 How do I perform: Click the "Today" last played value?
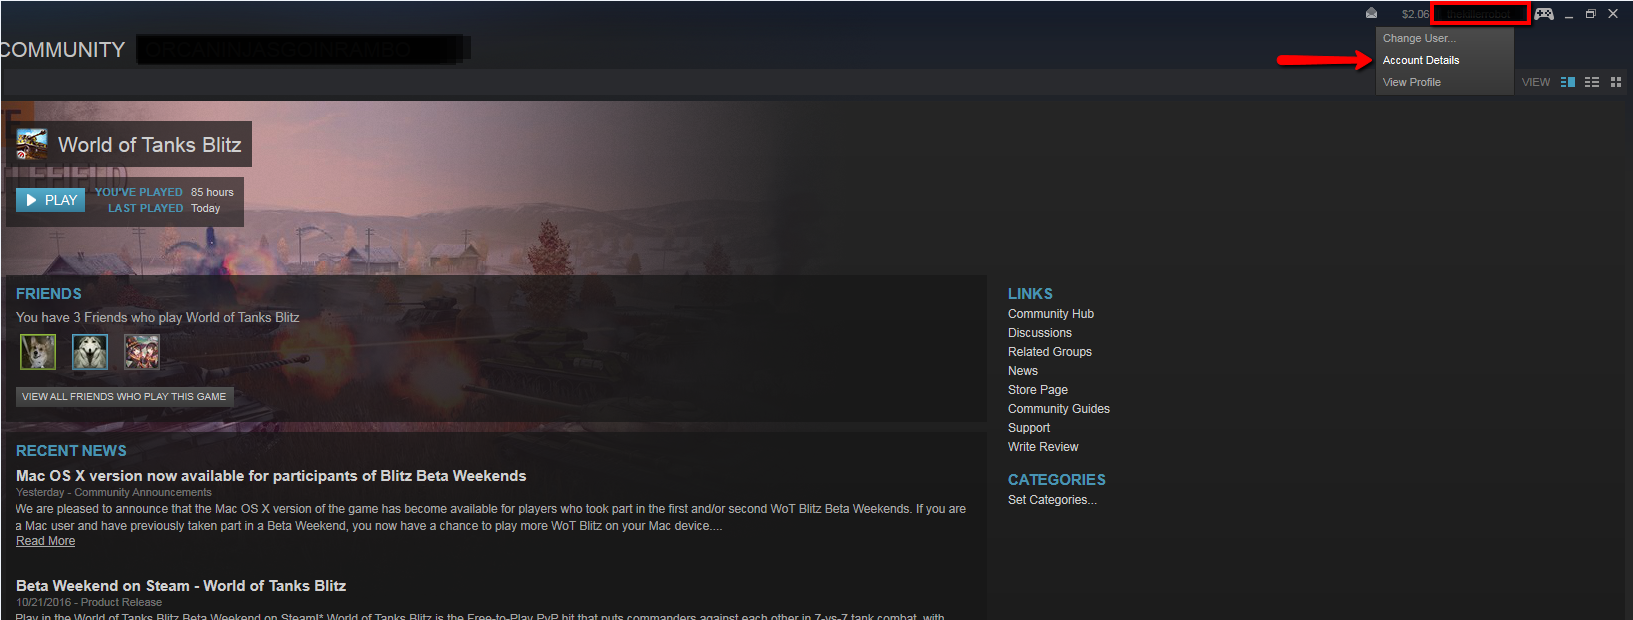pos(205,208)
